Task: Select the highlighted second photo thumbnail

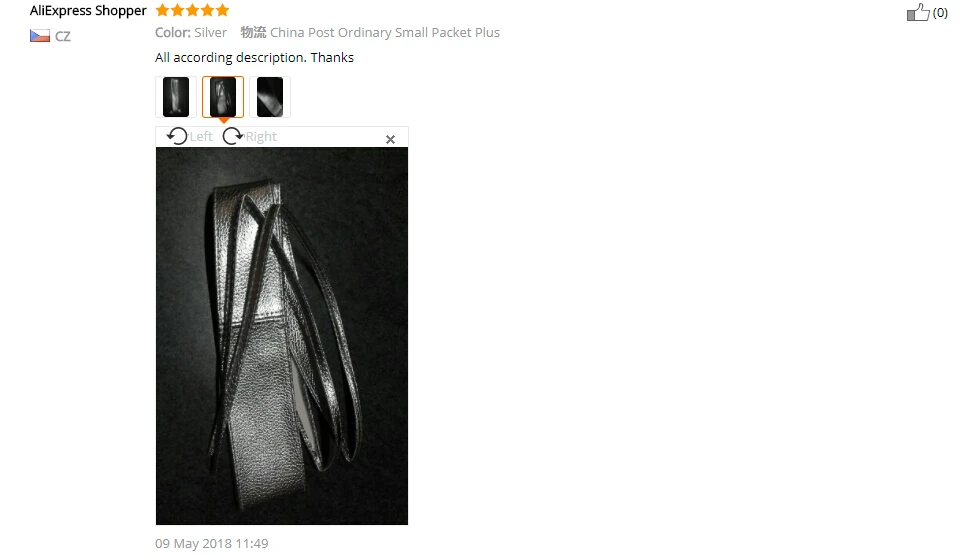Action: [x=223, y=97]
